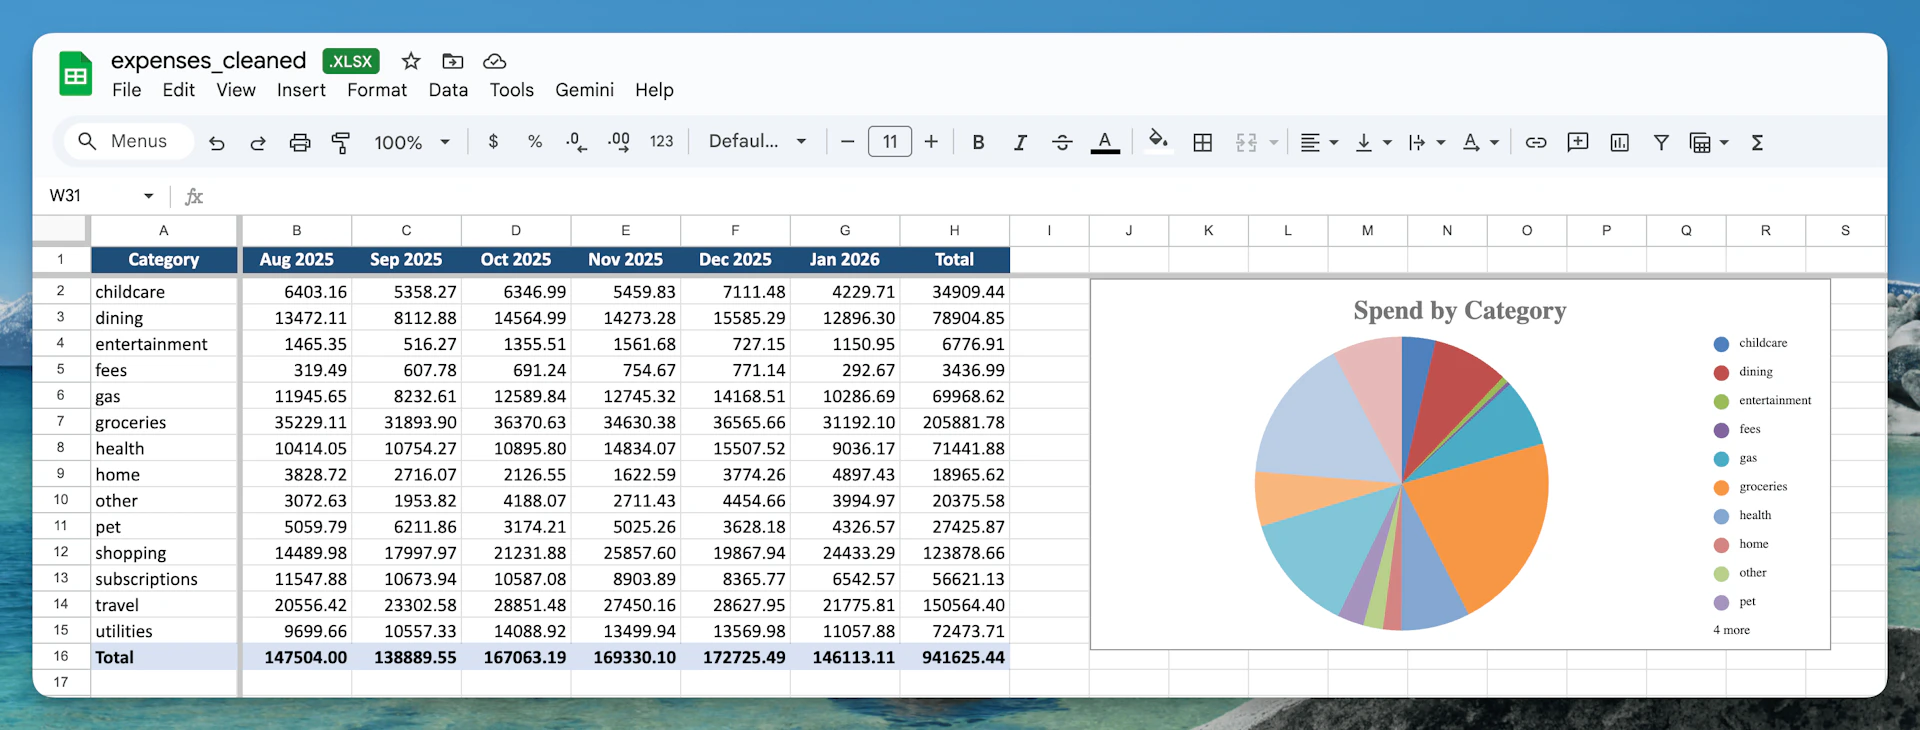Open the horizontal align dropdown

1319,142
